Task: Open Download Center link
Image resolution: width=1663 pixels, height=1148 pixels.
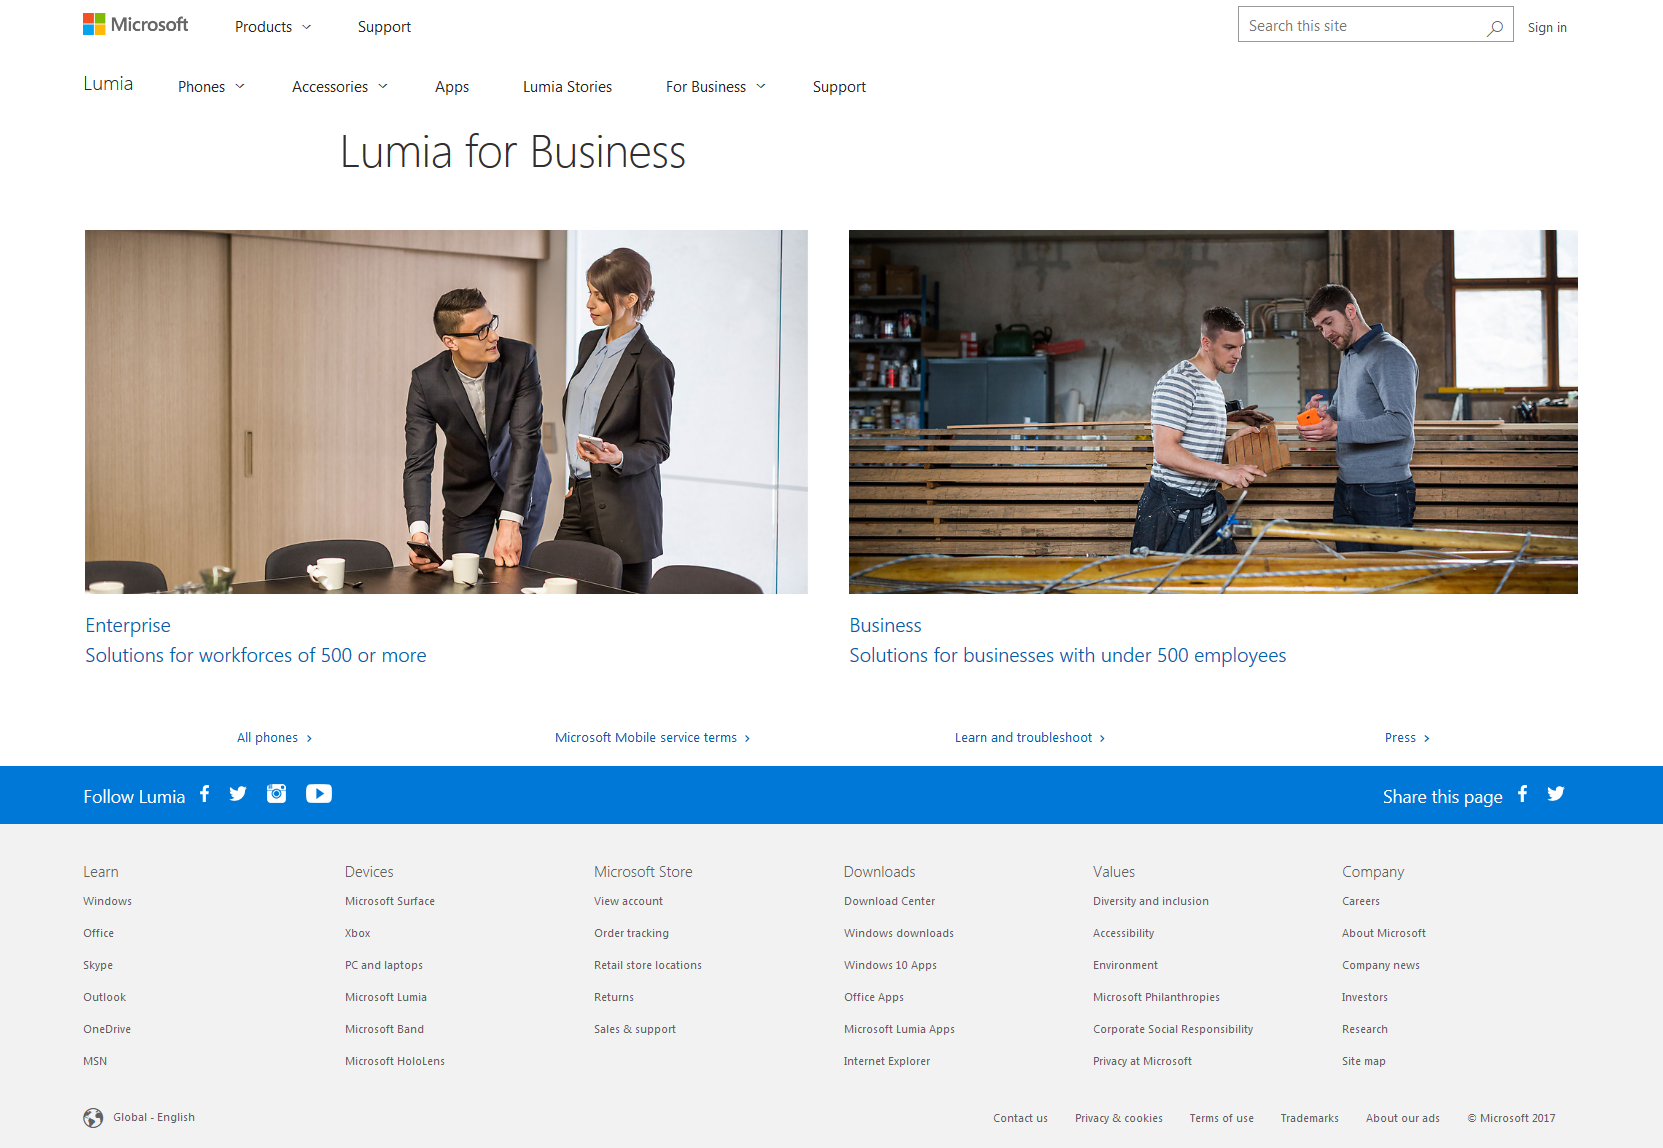Action: 889,901
